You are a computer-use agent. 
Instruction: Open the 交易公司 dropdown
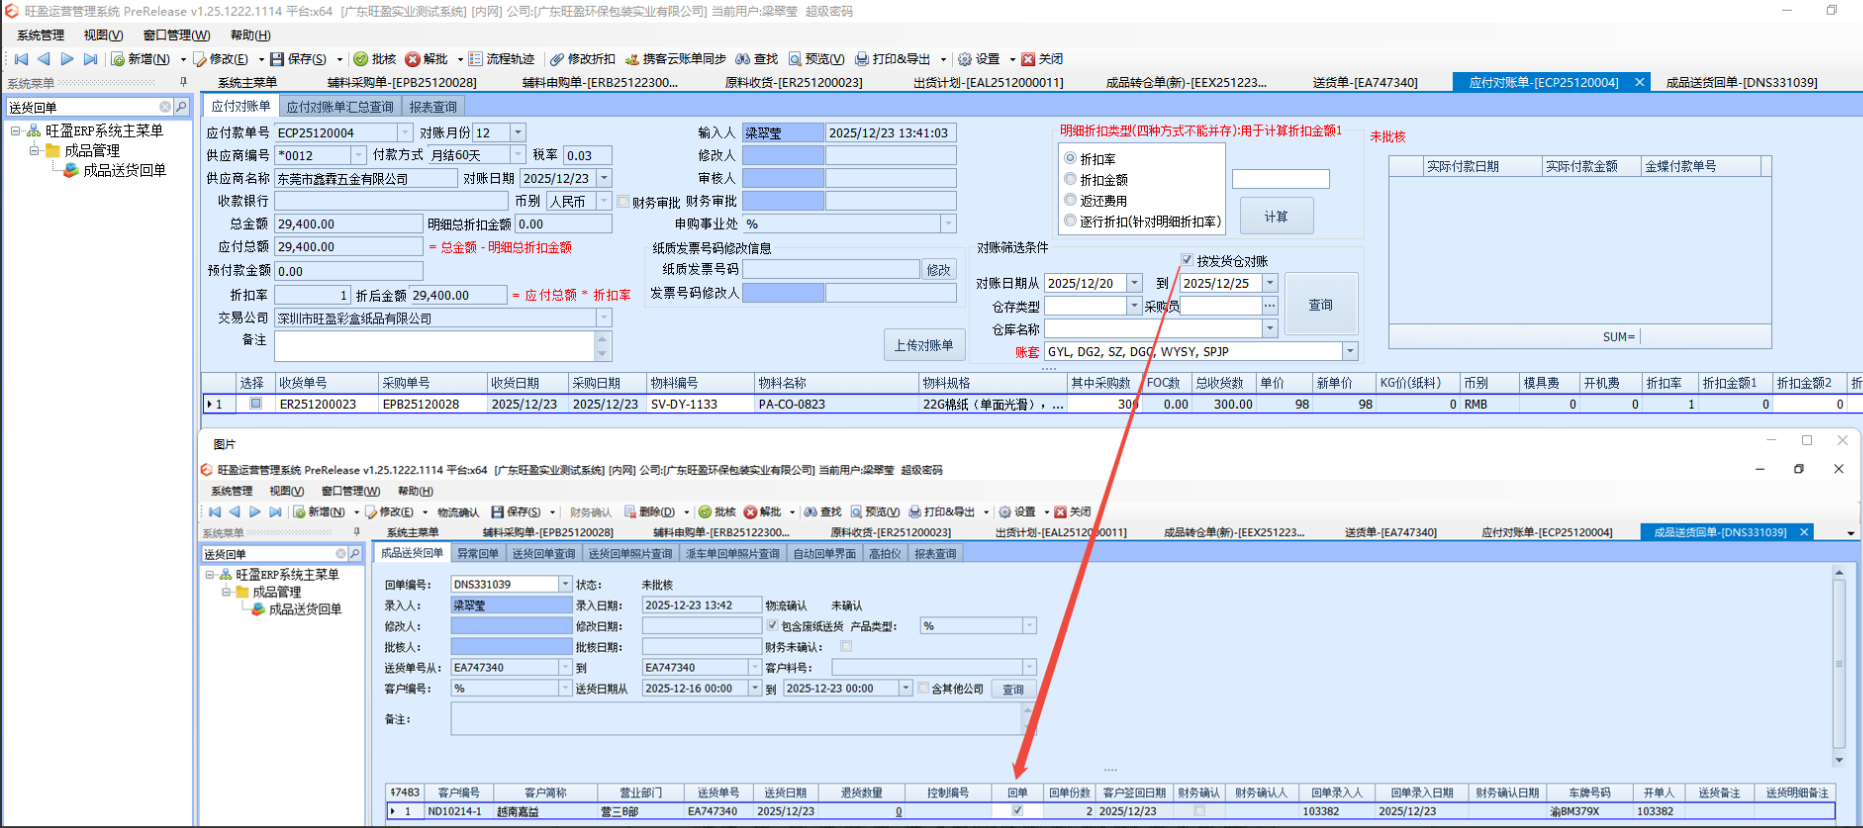tap(604, 318)
